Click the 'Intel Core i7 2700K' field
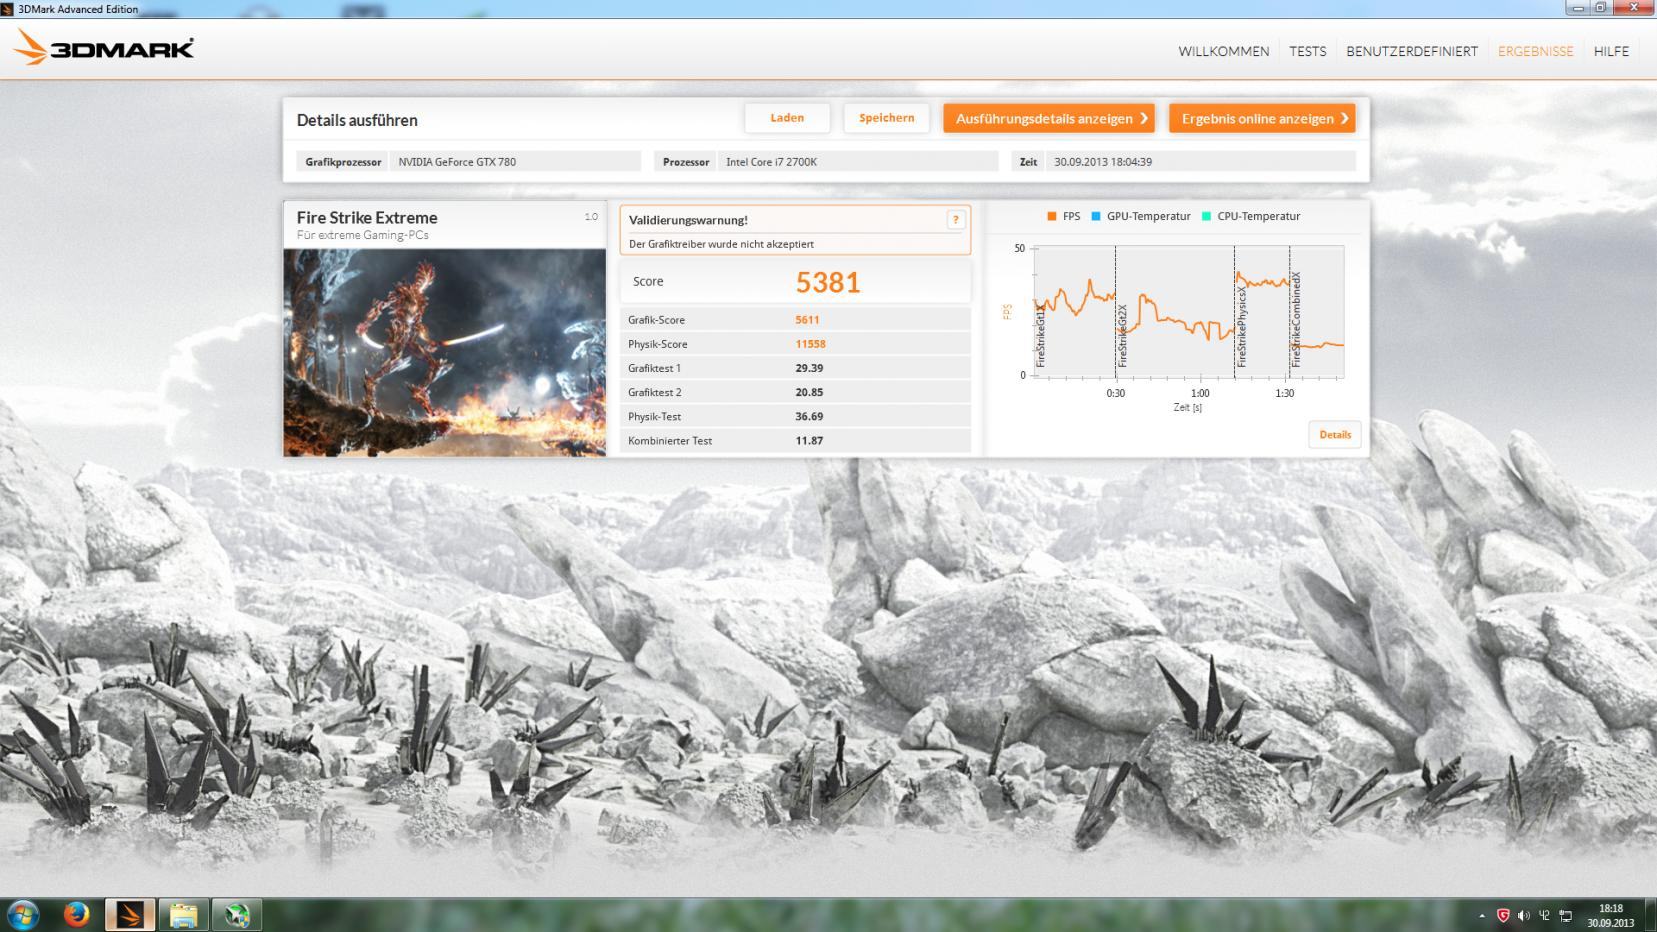1657x932 pixels. [x=858, y=161]
